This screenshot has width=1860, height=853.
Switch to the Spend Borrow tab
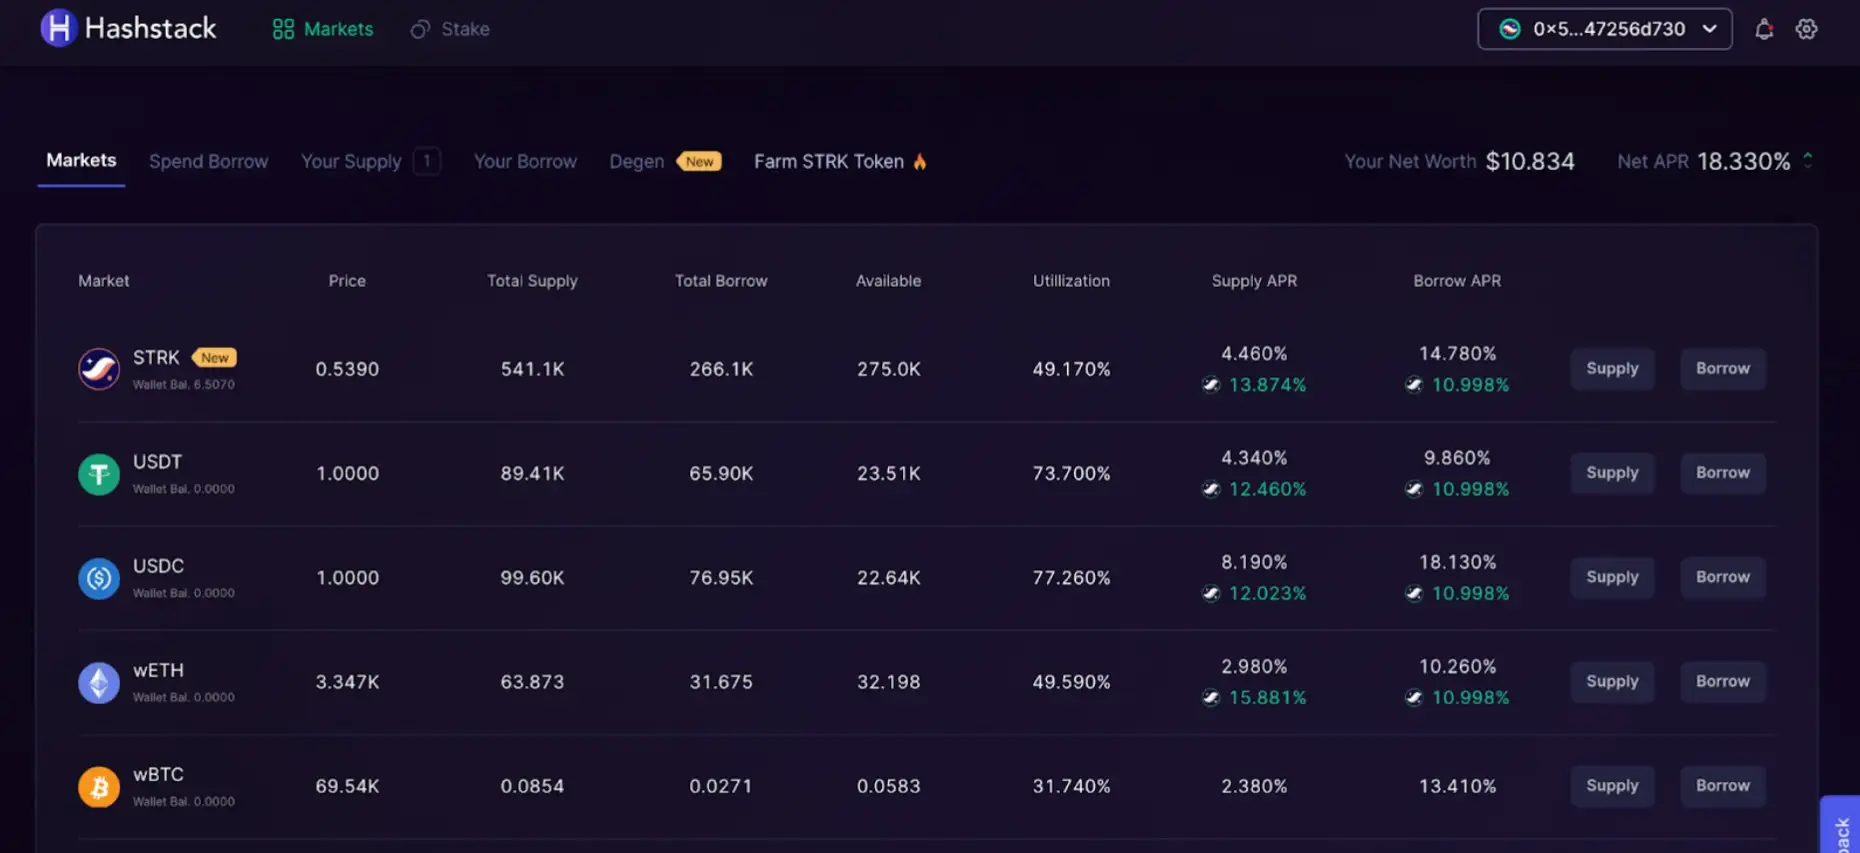pos(208,161)
